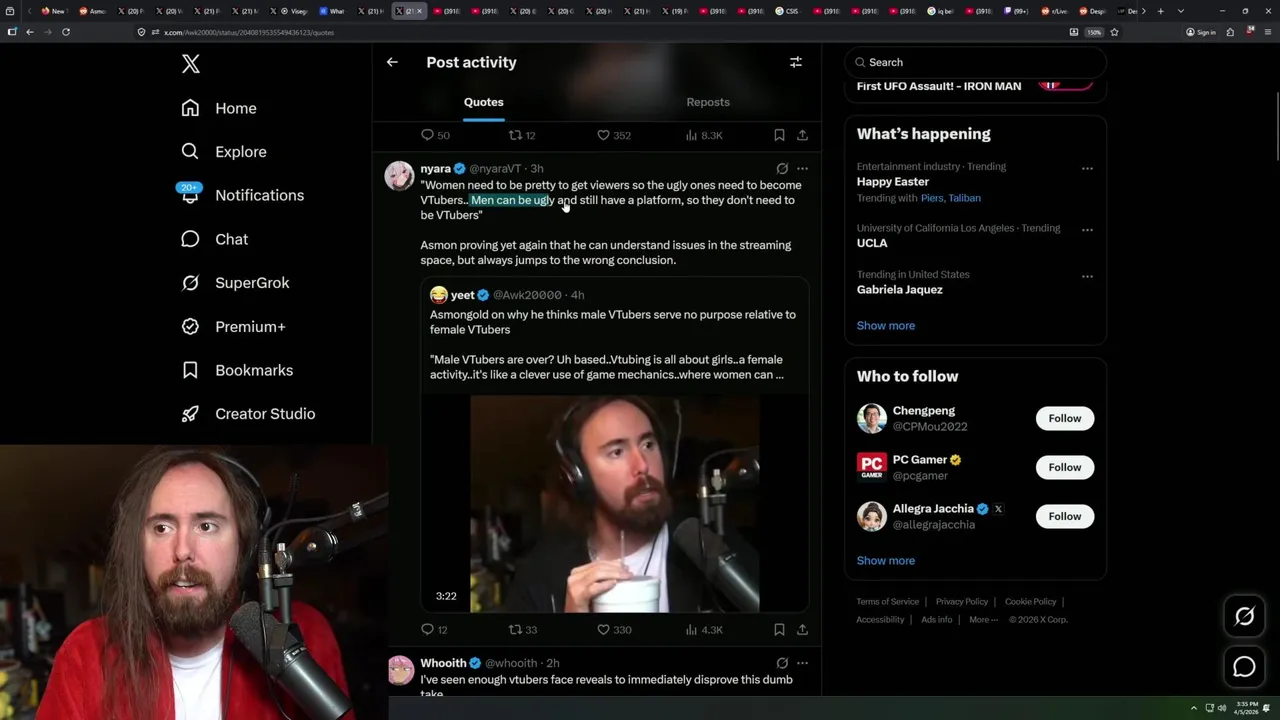Share nyara's post

tap(802, 630)
